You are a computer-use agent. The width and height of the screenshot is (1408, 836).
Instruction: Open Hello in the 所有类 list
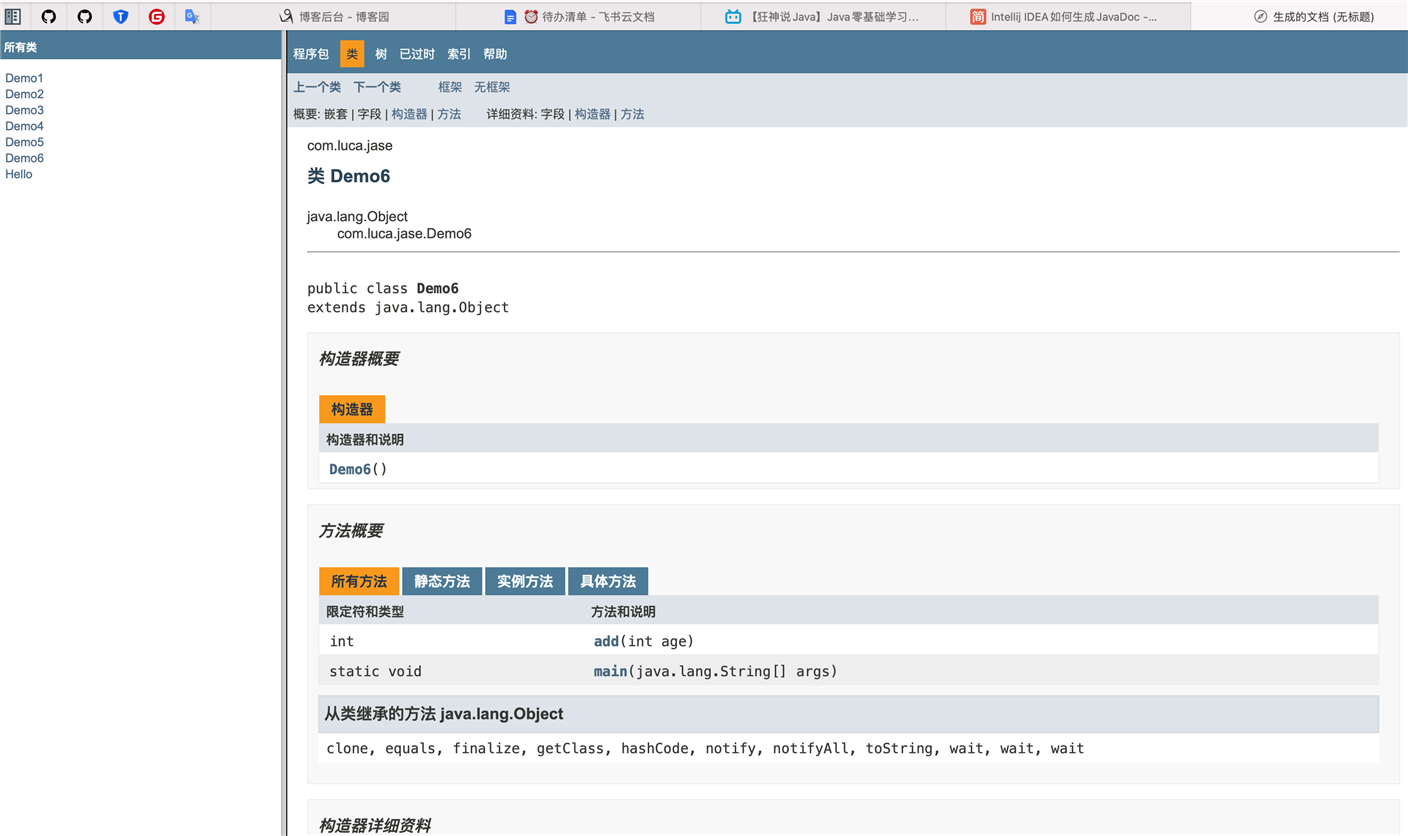click(x=19, y=174)
